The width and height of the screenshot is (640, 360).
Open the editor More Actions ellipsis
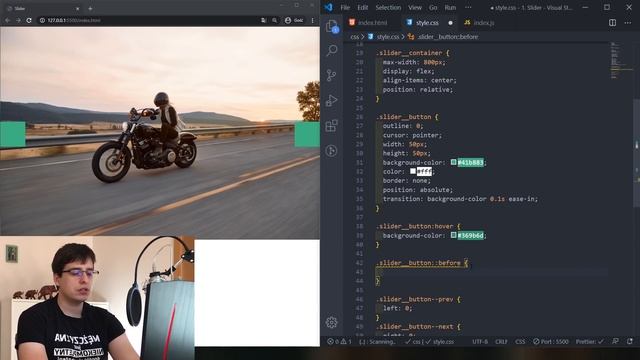[x=628, y=23]
